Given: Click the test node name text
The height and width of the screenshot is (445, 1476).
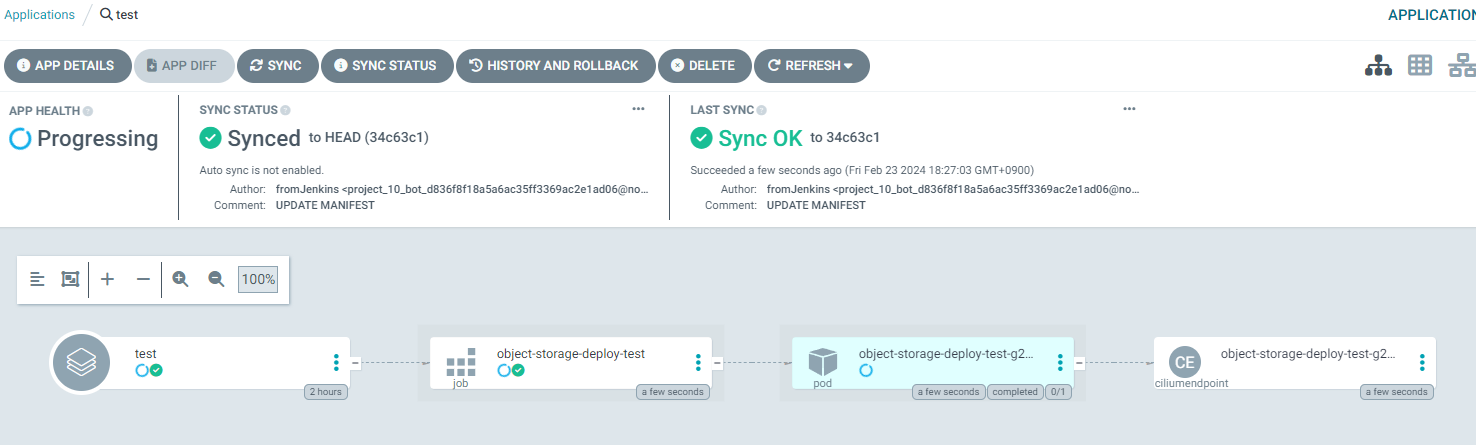Looking at the screenshot, I should point(146,354).
